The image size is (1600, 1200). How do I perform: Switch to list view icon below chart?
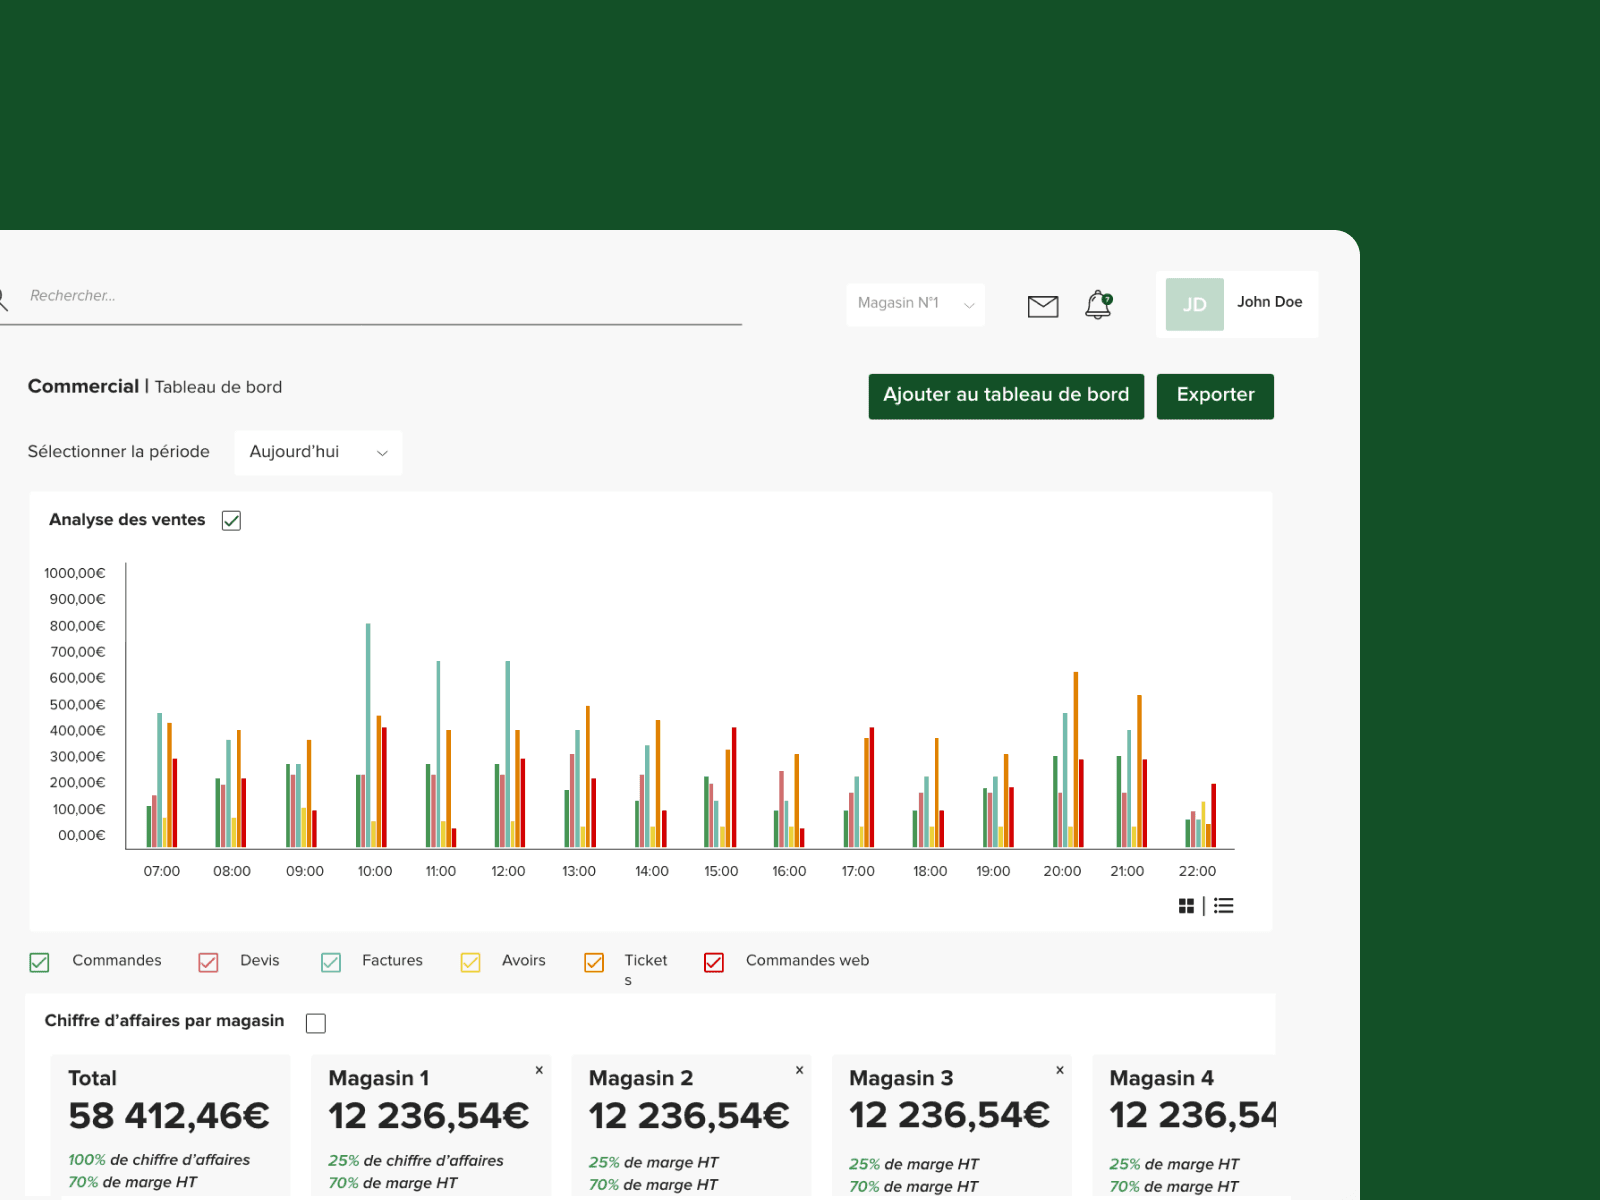point(1224,906)
